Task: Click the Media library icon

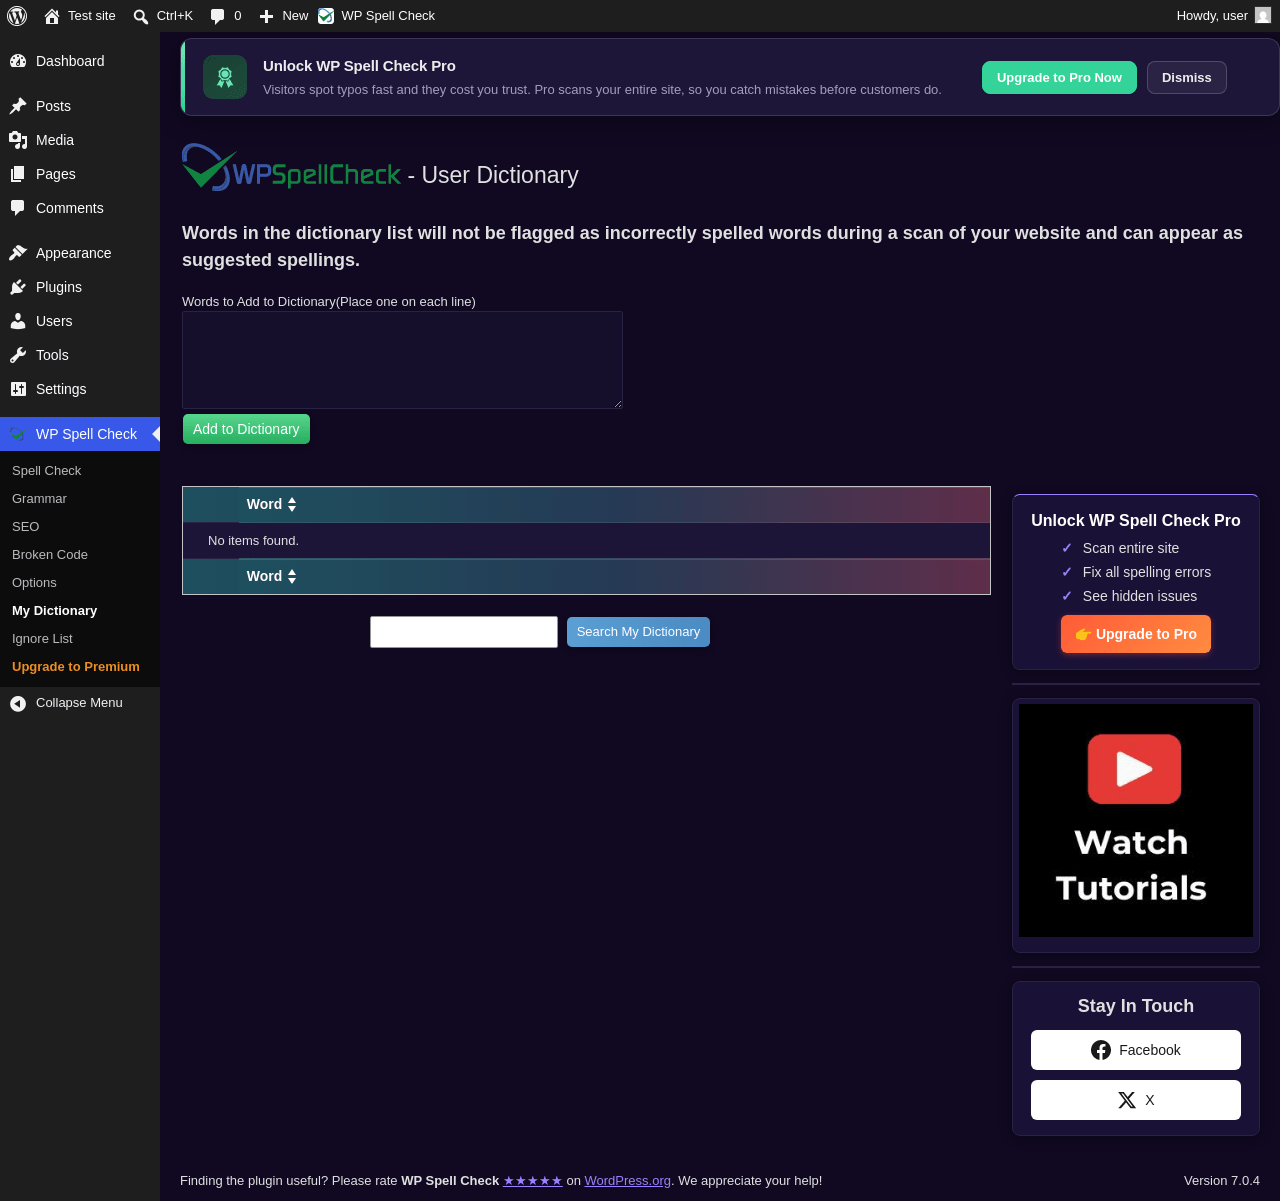Action: pyautogui.click(x=18, y=140)
